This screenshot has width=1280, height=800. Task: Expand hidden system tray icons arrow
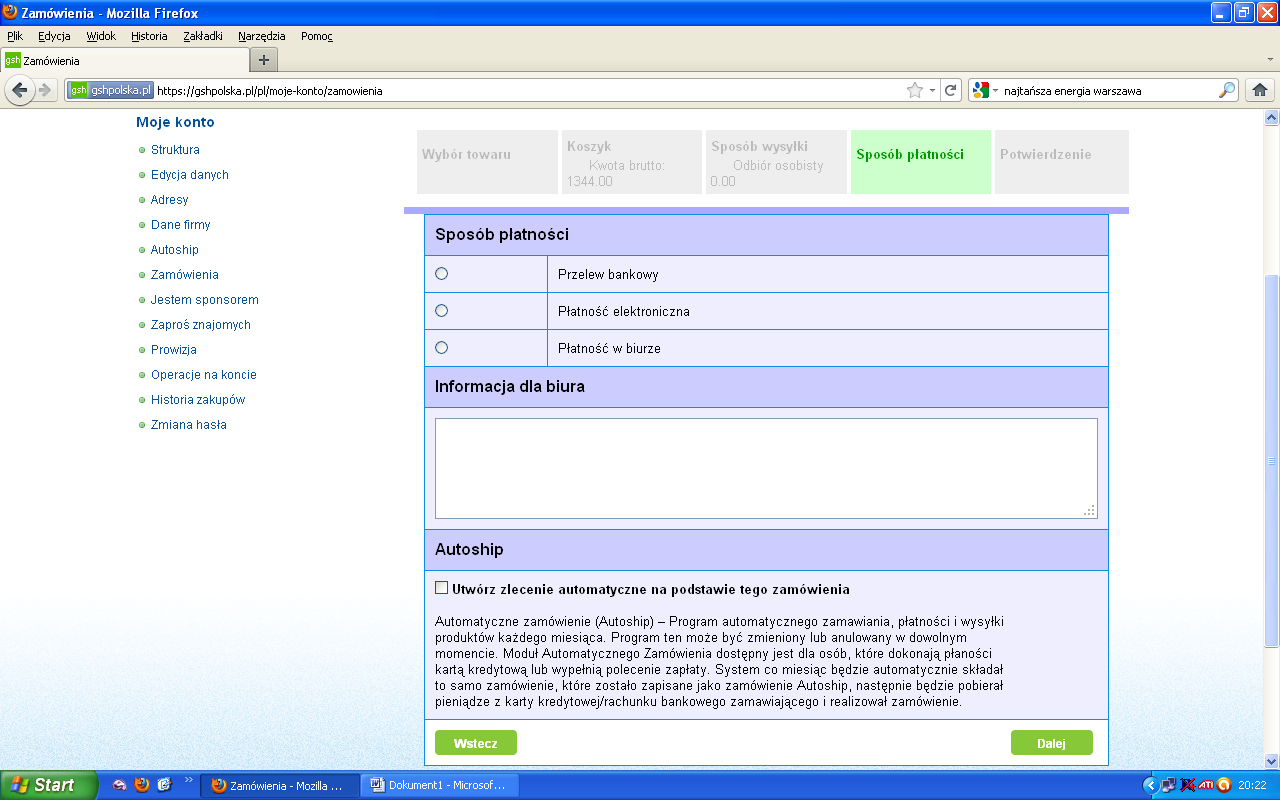coord(1150,785)
